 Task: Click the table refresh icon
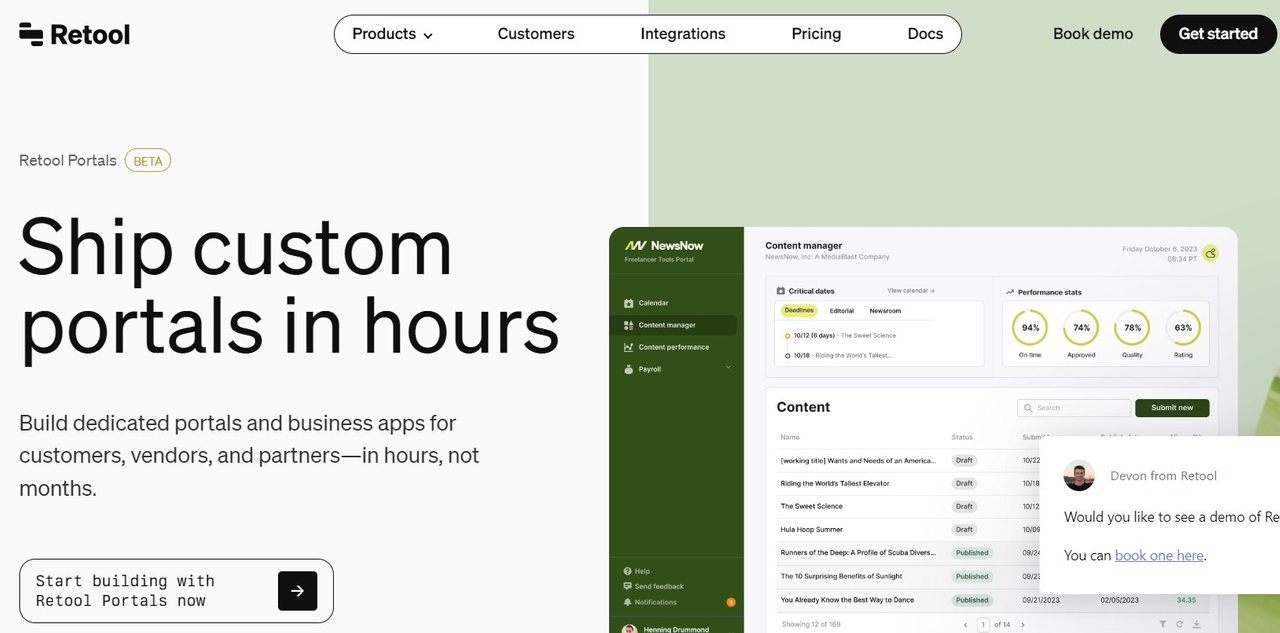[x=1179, y=625]
